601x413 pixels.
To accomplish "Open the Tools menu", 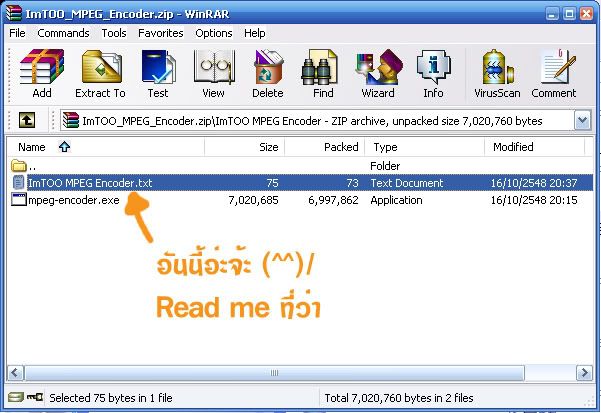I will pyautogui.click(x=114, y=33).
